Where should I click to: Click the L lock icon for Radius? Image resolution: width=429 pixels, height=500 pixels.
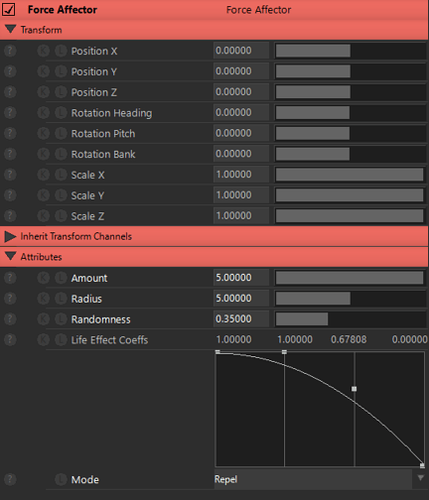(61, 298)
